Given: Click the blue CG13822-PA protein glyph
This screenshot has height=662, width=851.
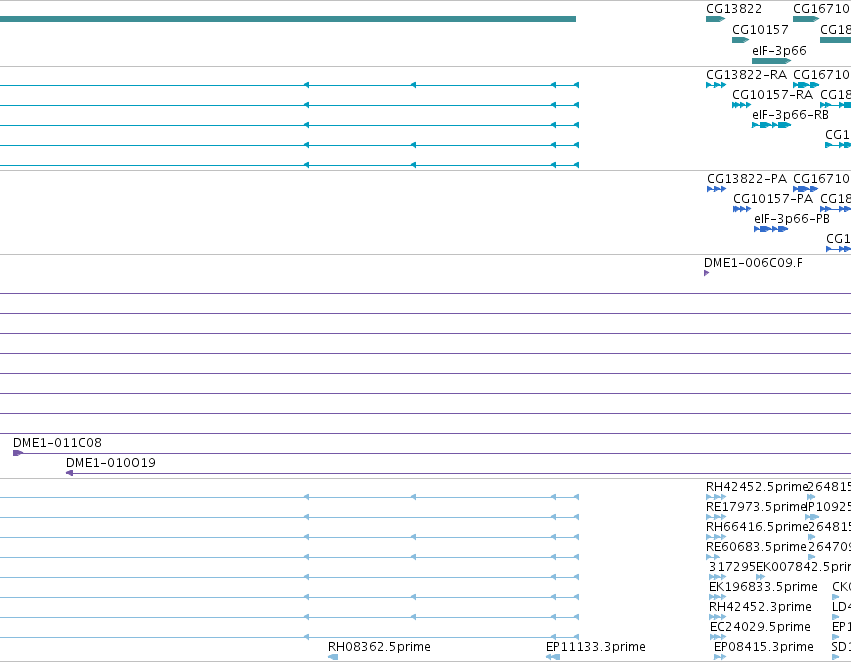Looking at the screenshot, I should (x=716, y=189).
